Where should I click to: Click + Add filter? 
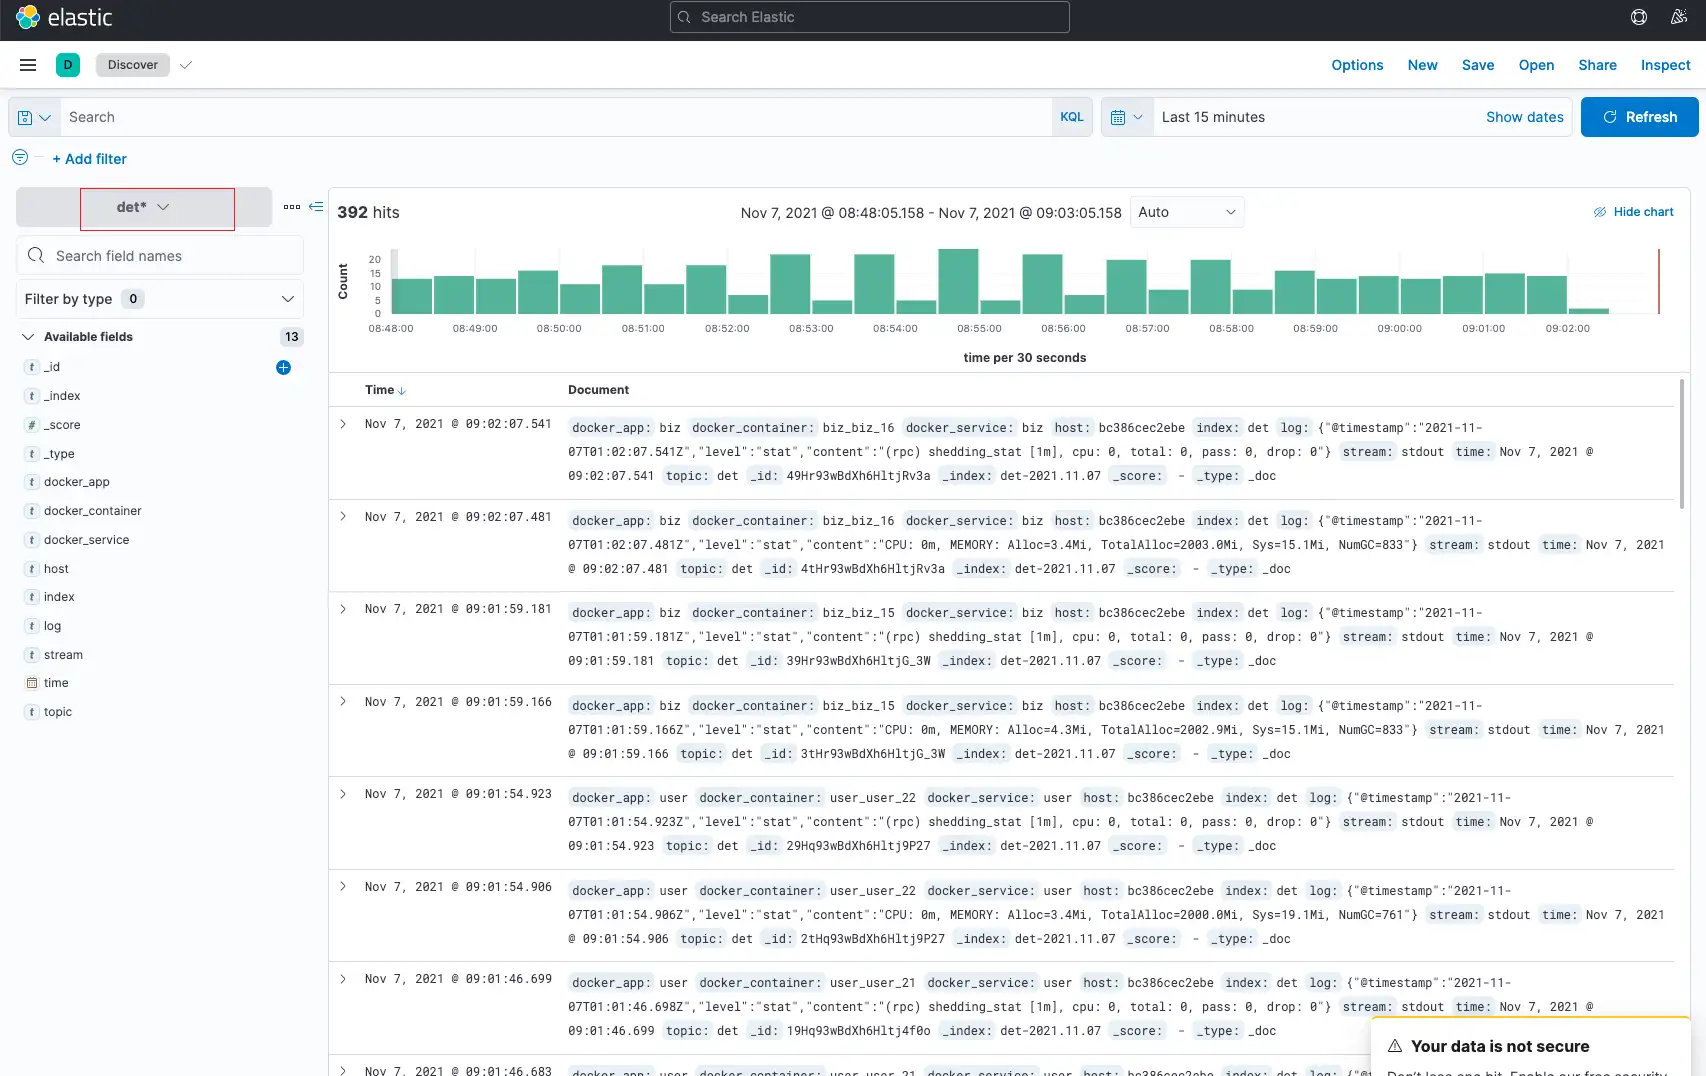click(x=89, y=159)
